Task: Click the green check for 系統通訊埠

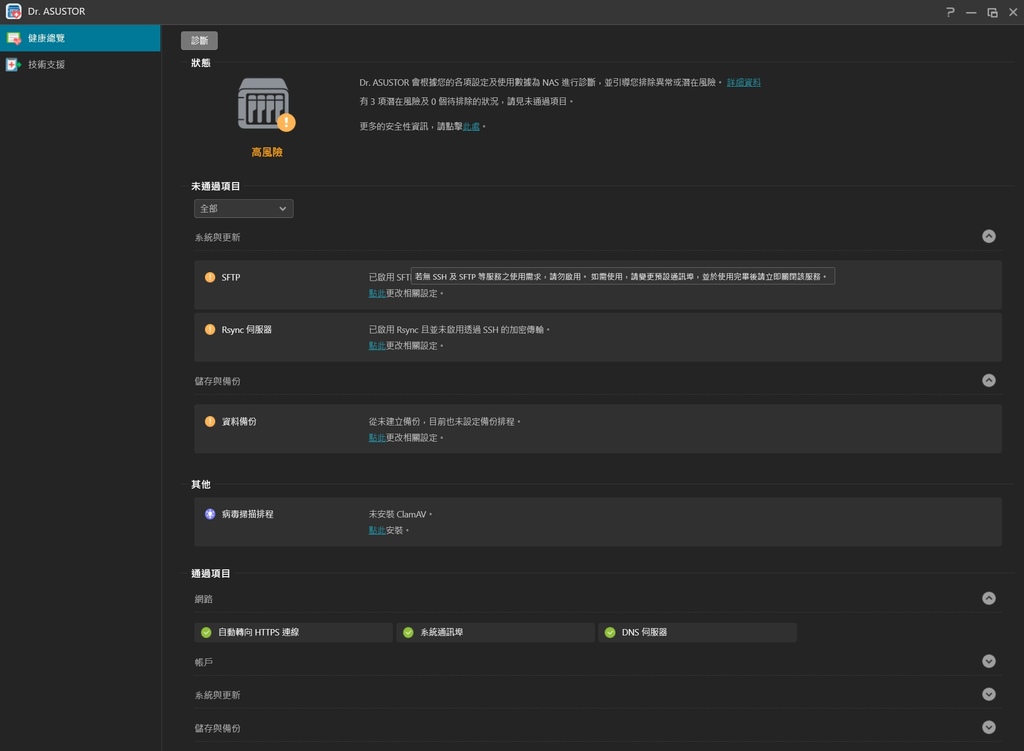Action: (408, 632)
